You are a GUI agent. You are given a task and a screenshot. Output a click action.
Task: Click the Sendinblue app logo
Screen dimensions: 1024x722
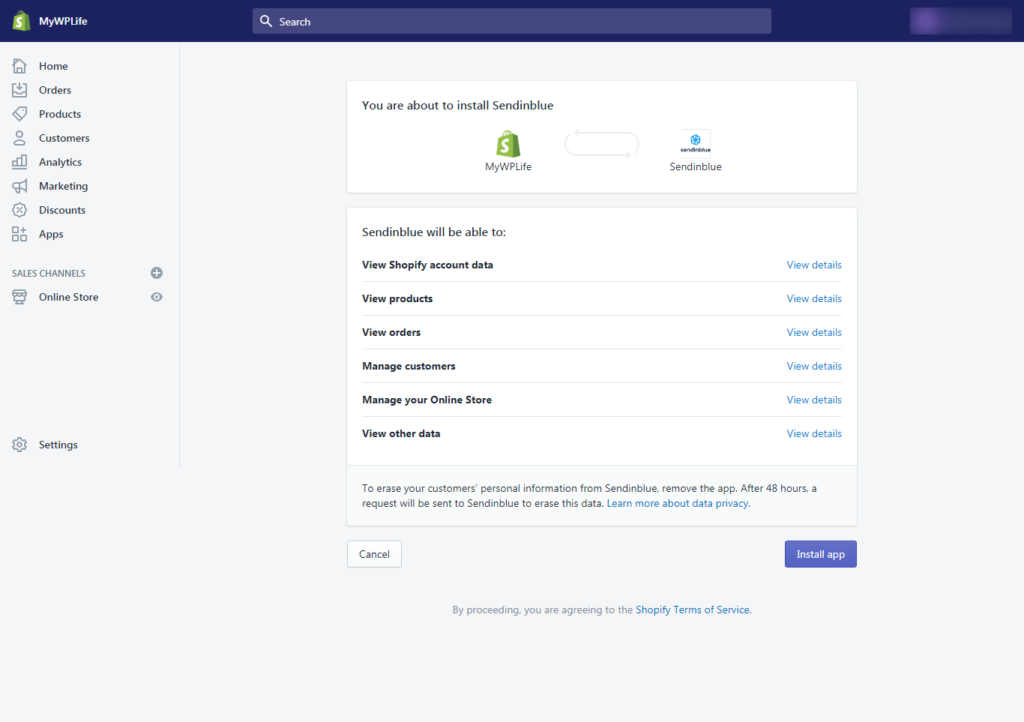(x=696, y=143)
